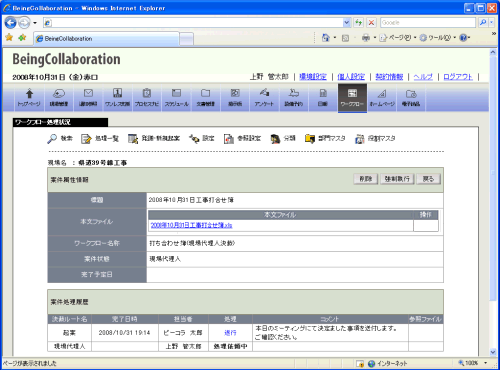Open the 設定 settings icon

tap(194, 138)
